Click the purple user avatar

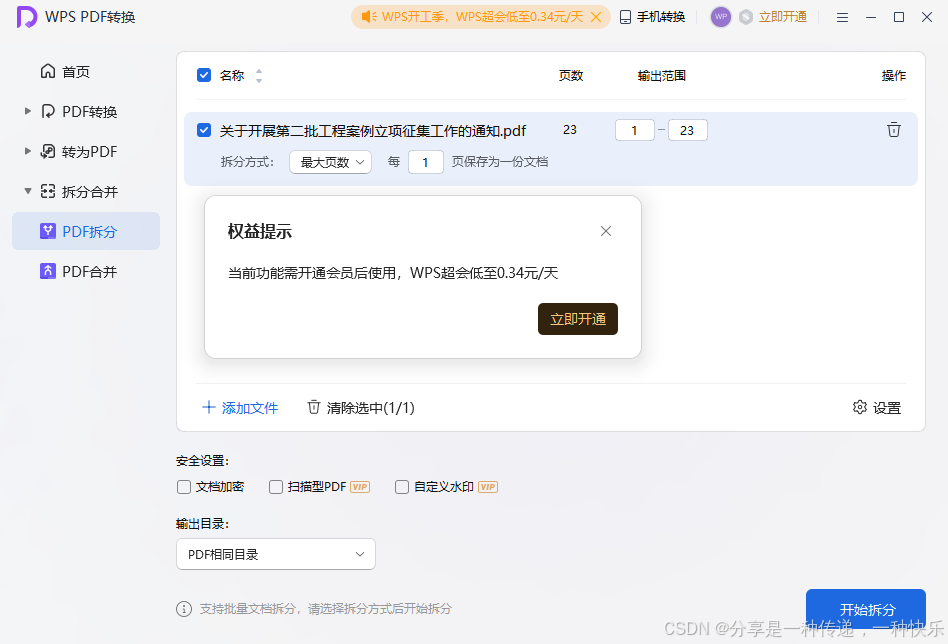click(721, 17)
